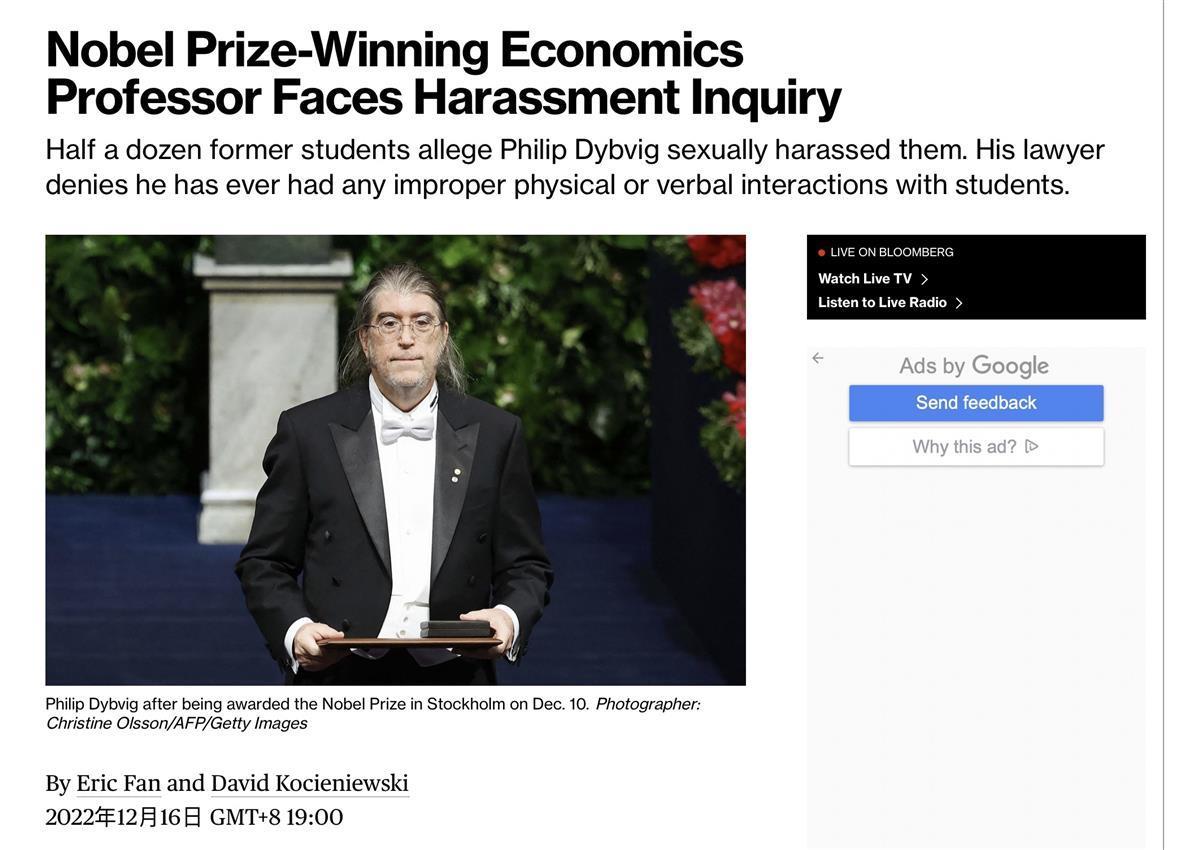The image size is (1200, 850).
Task: Click the LIVE ON BLOOMBERG label
Action: (892, 253)
